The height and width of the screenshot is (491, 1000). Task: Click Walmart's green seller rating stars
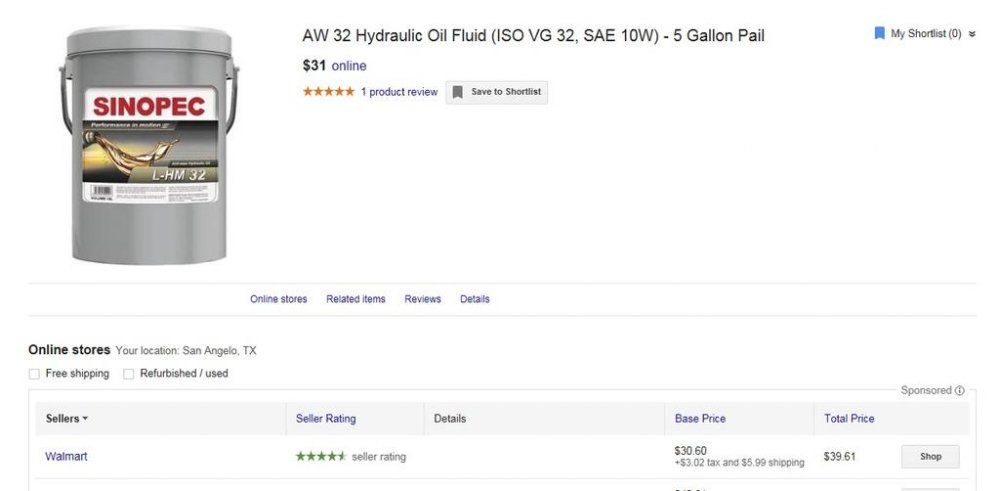[x=321, y=457]
